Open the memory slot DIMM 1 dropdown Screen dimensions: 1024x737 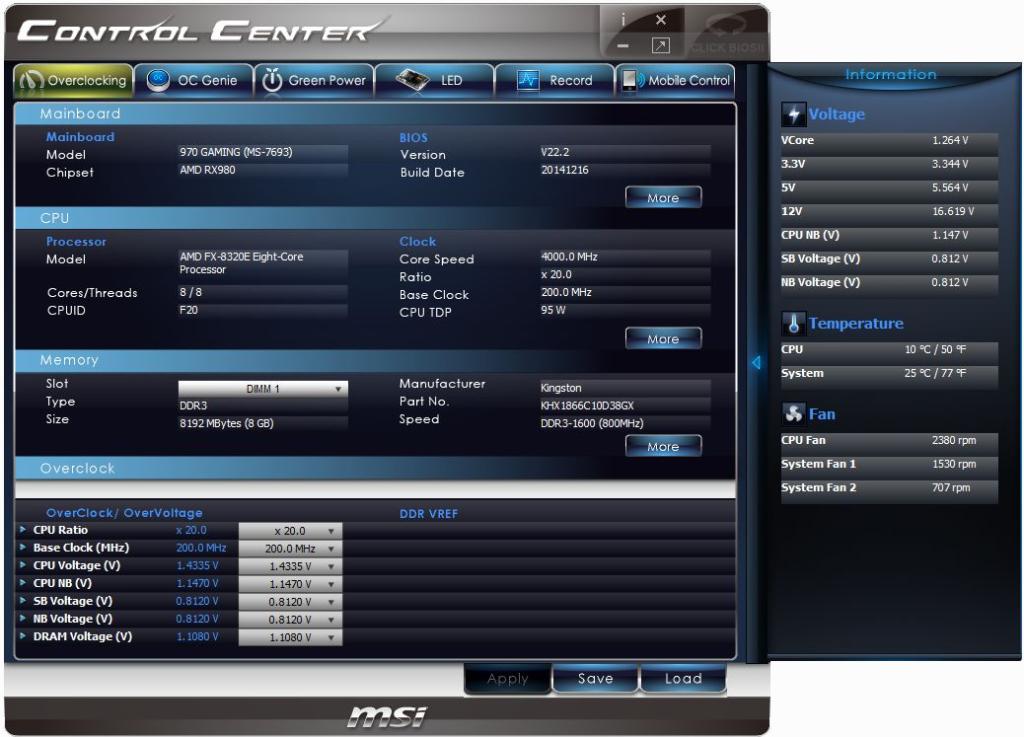click(263, 388)
